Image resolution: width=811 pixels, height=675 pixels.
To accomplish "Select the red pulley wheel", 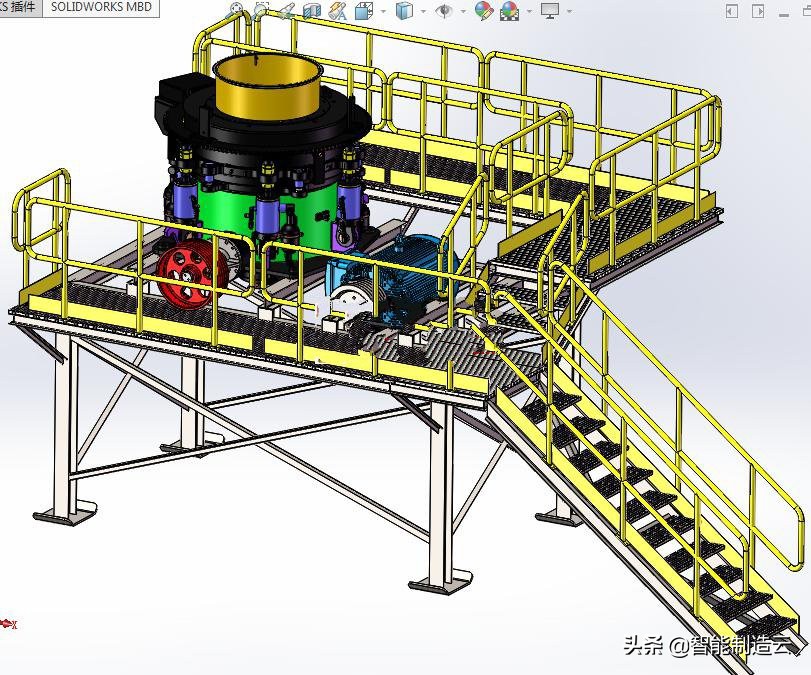I will (192, 275).
